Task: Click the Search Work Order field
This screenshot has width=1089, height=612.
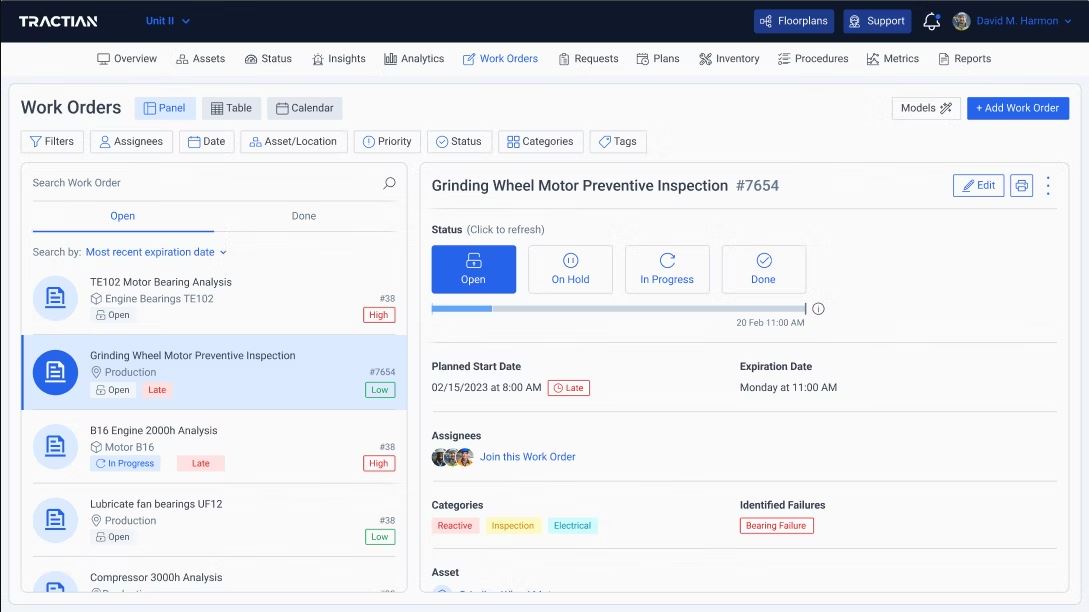Action: pos(200,183)
